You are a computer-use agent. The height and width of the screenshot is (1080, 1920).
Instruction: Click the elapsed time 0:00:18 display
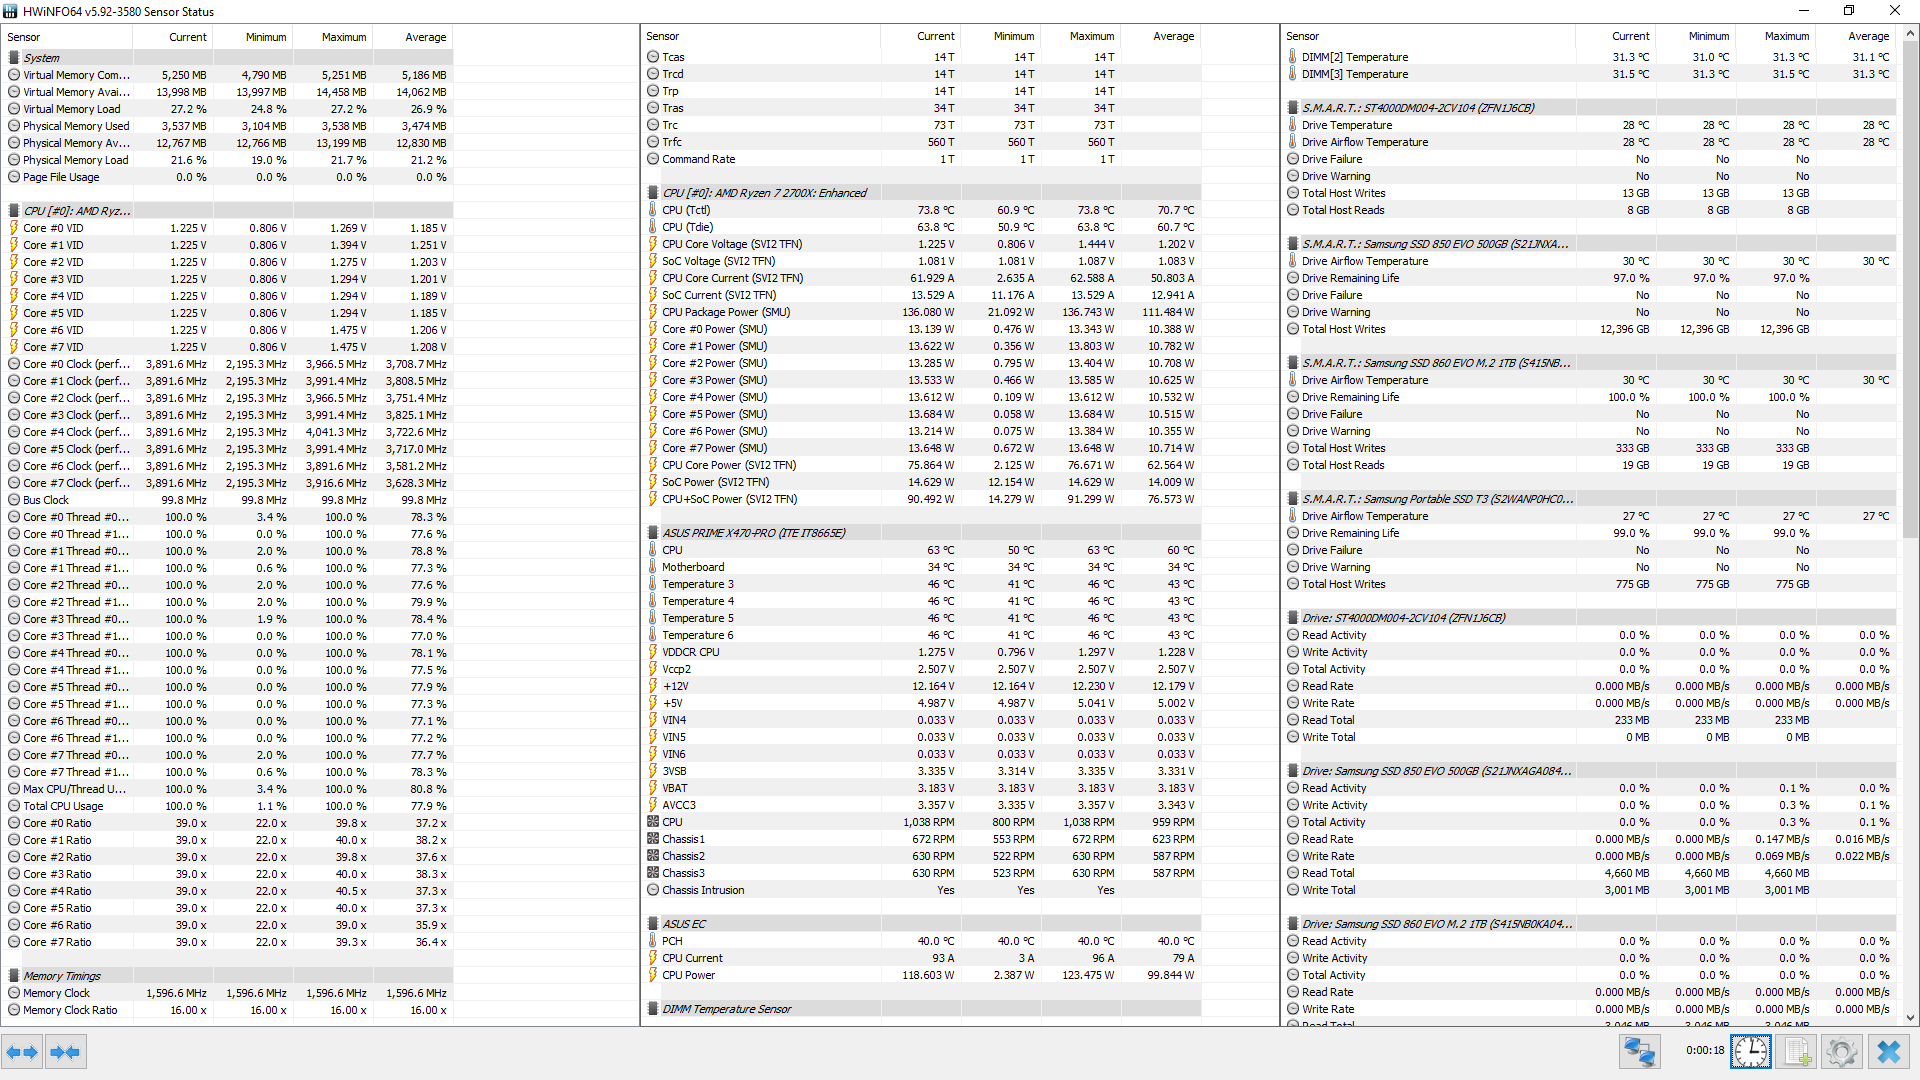click(x=1704, y=1051)
